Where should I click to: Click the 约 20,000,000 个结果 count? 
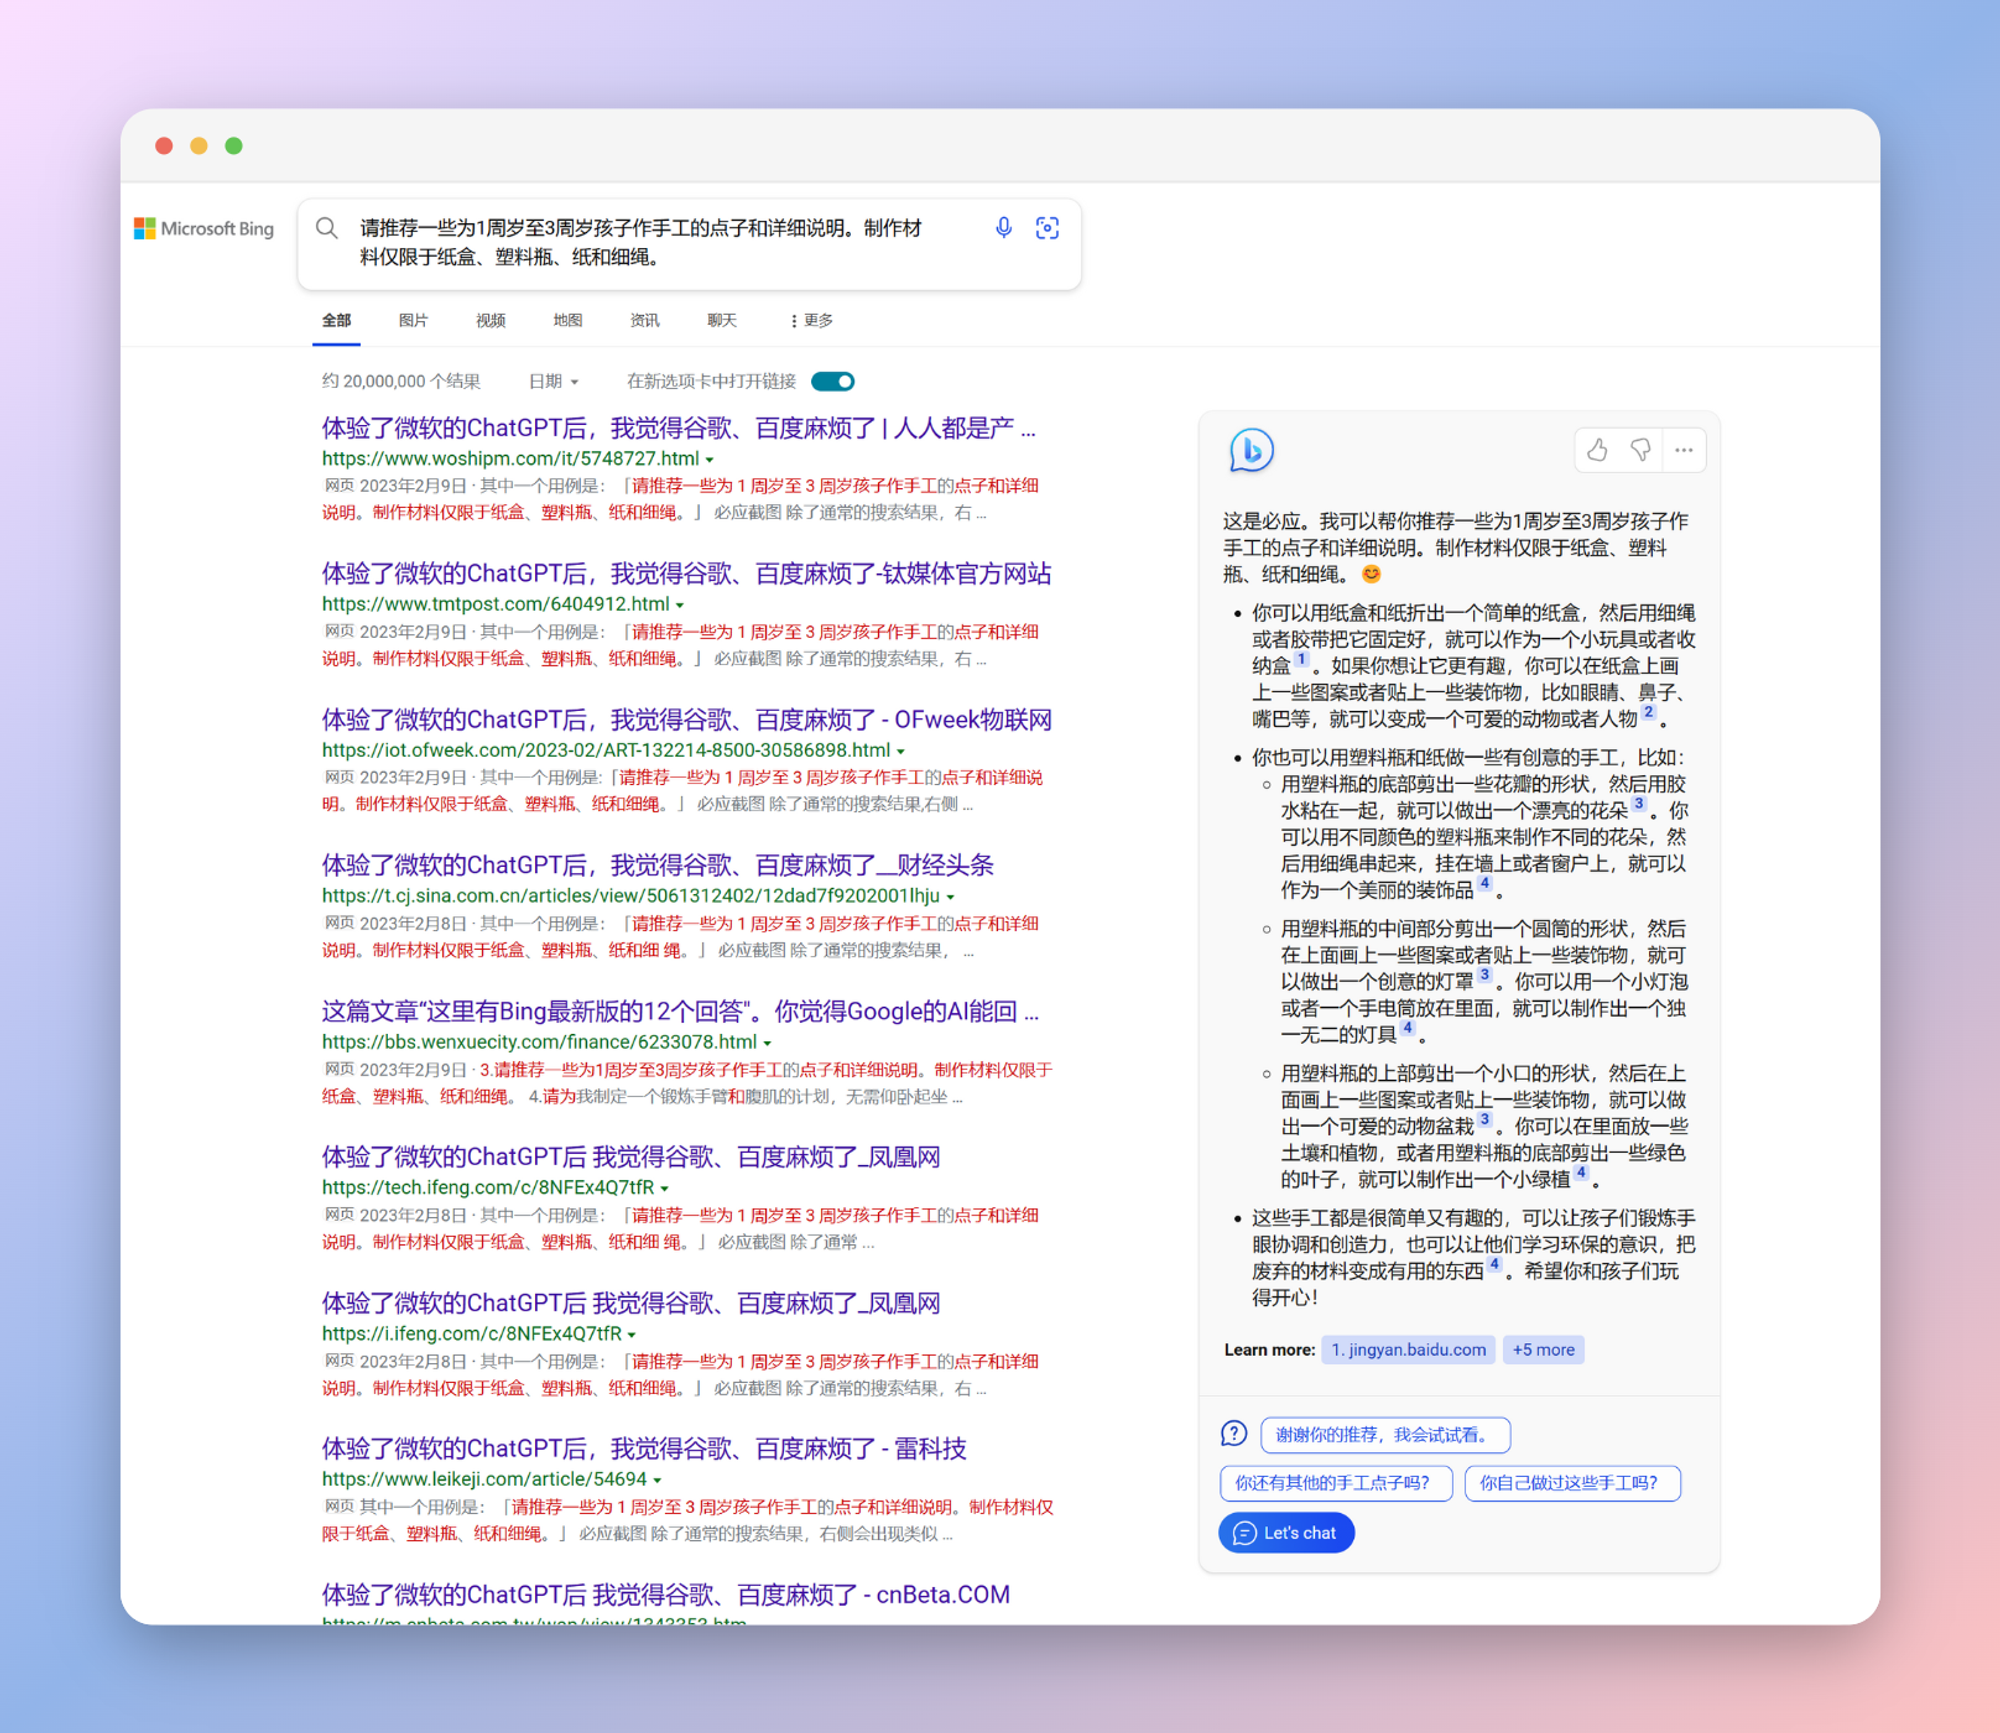(401, 381)
